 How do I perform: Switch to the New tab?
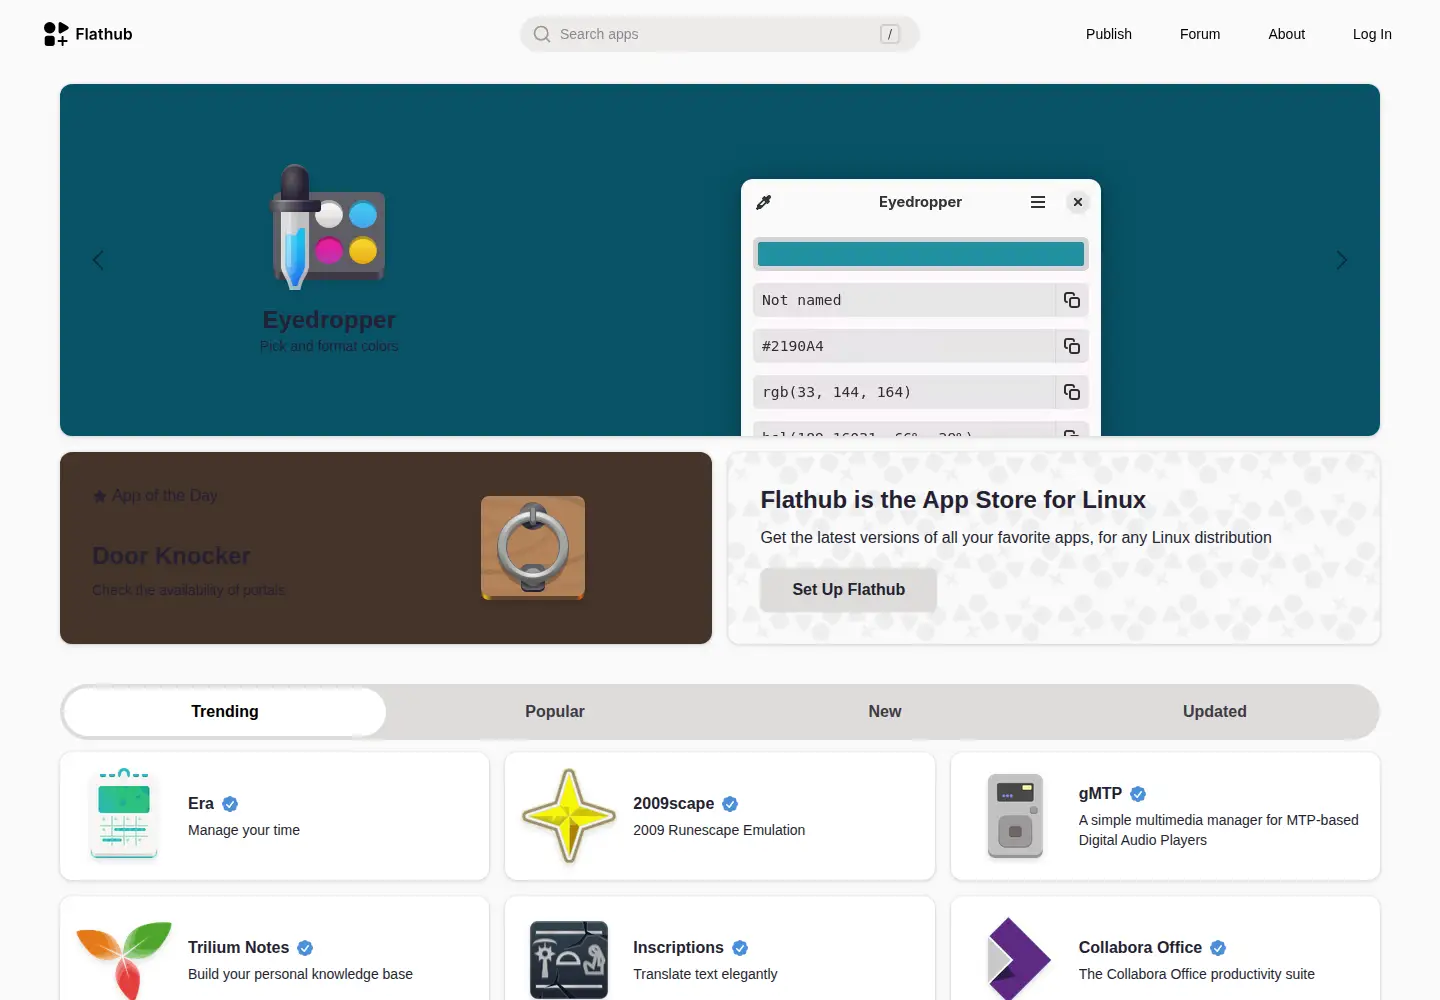point(885,712)
